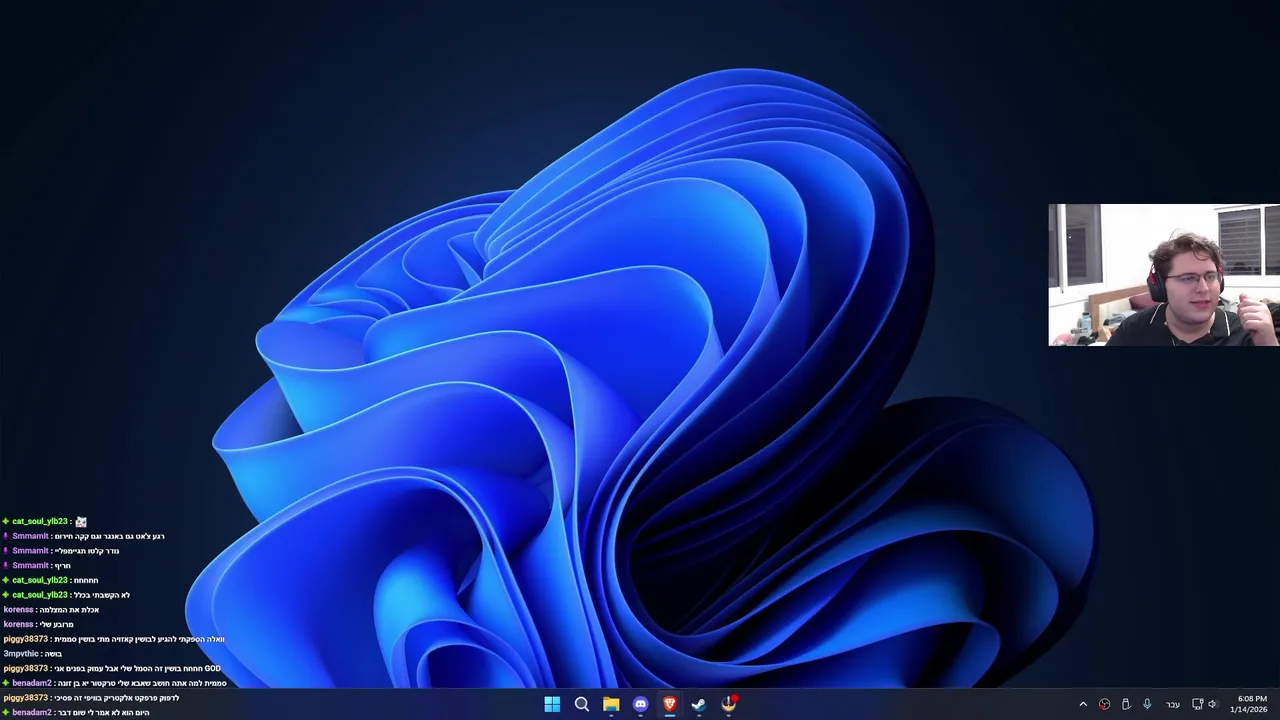Click benadam2 before the היום הוא לא אמר message
The height and width of the screenshot is (720, 1280).
point(32,713)
